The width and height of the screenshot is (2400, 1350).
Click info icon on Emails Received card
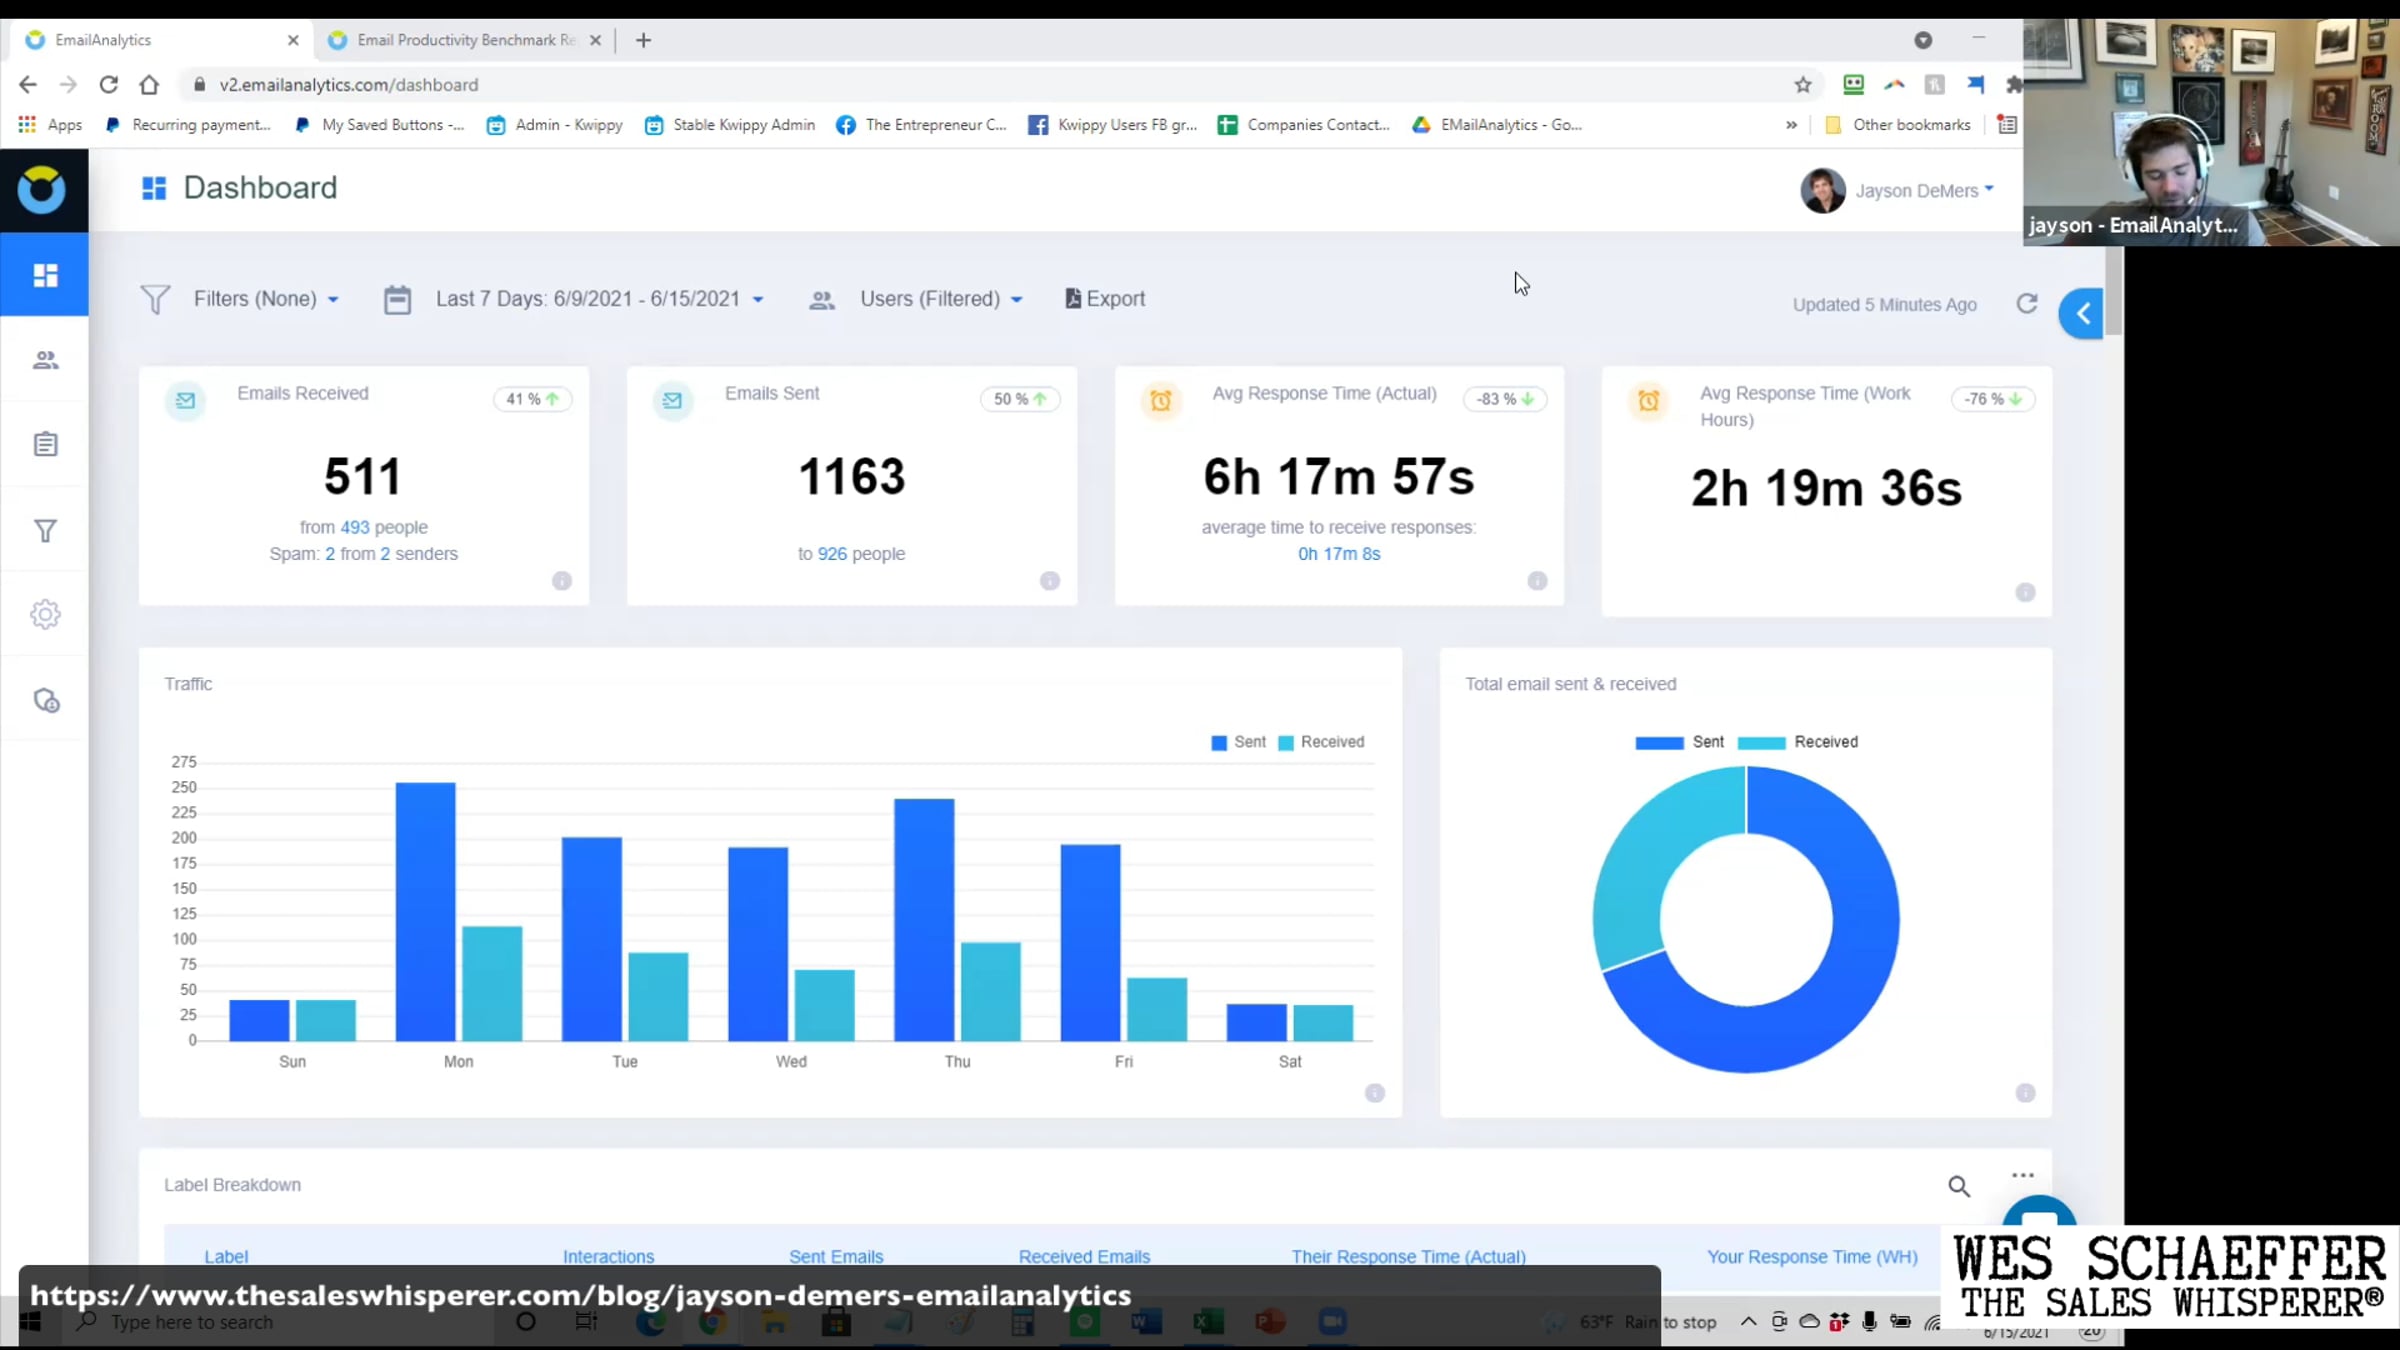tap(562, 581)
